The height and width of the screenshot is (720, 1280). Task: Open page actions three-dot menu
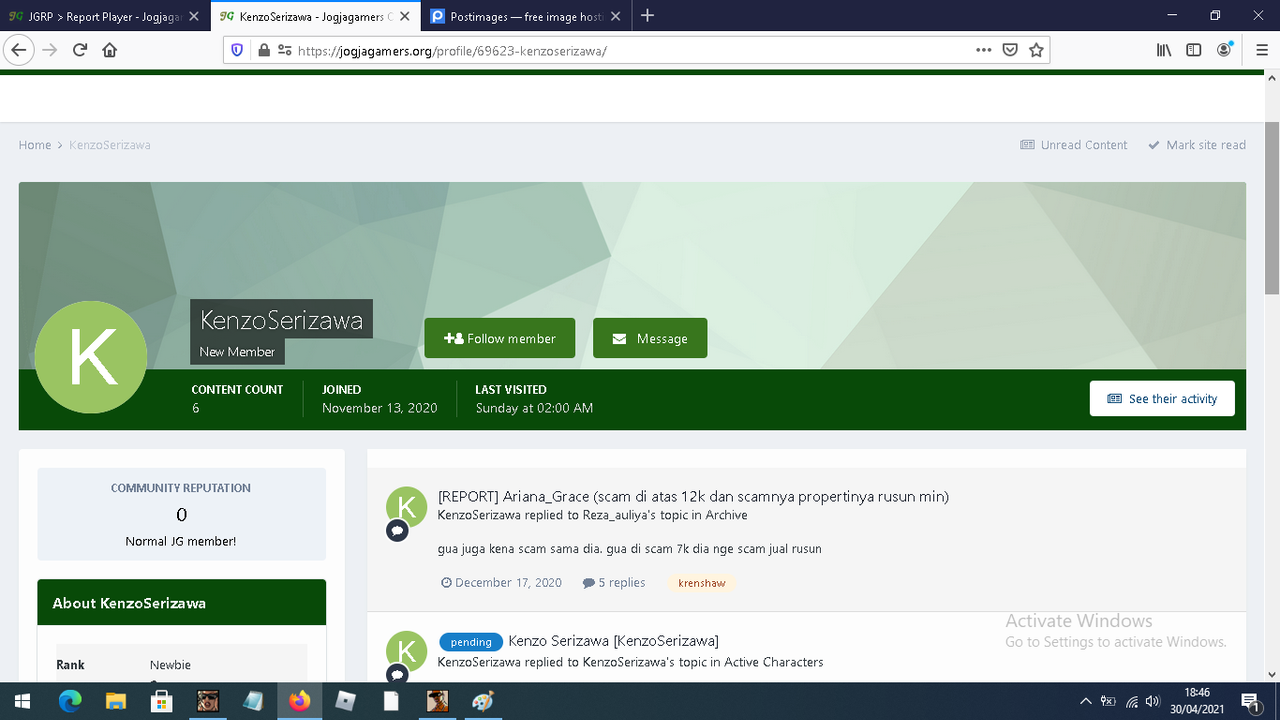pos(983,50)
